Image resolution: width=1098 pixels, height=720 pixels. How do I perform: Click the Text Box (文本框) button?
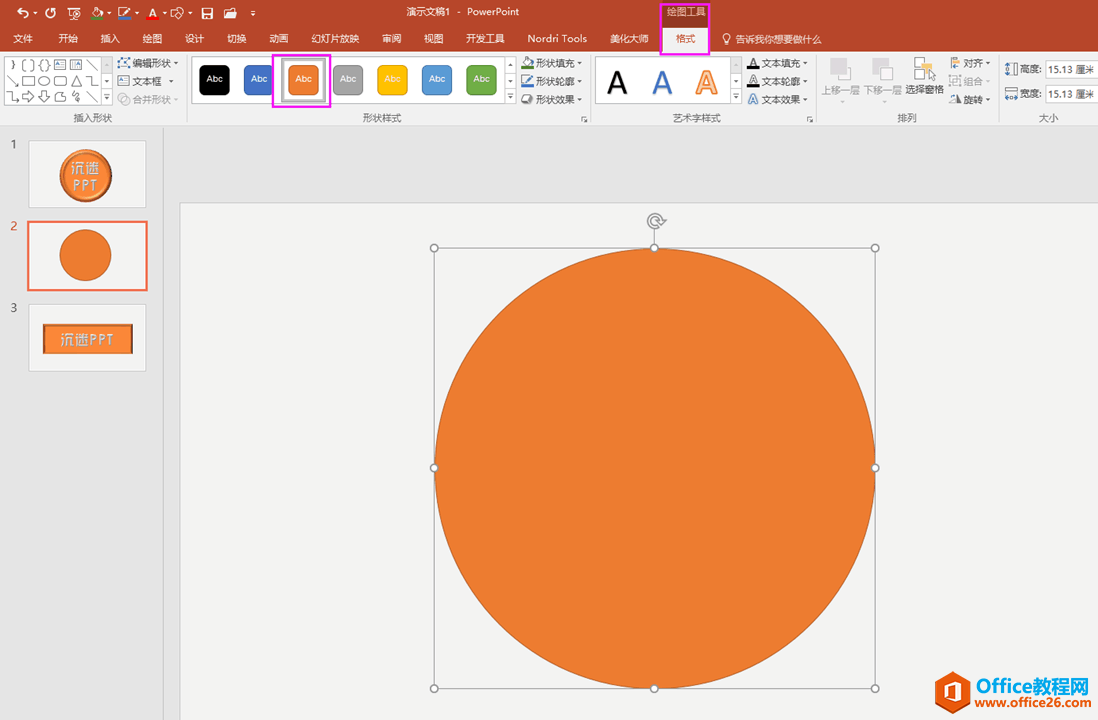click(145, 81)
